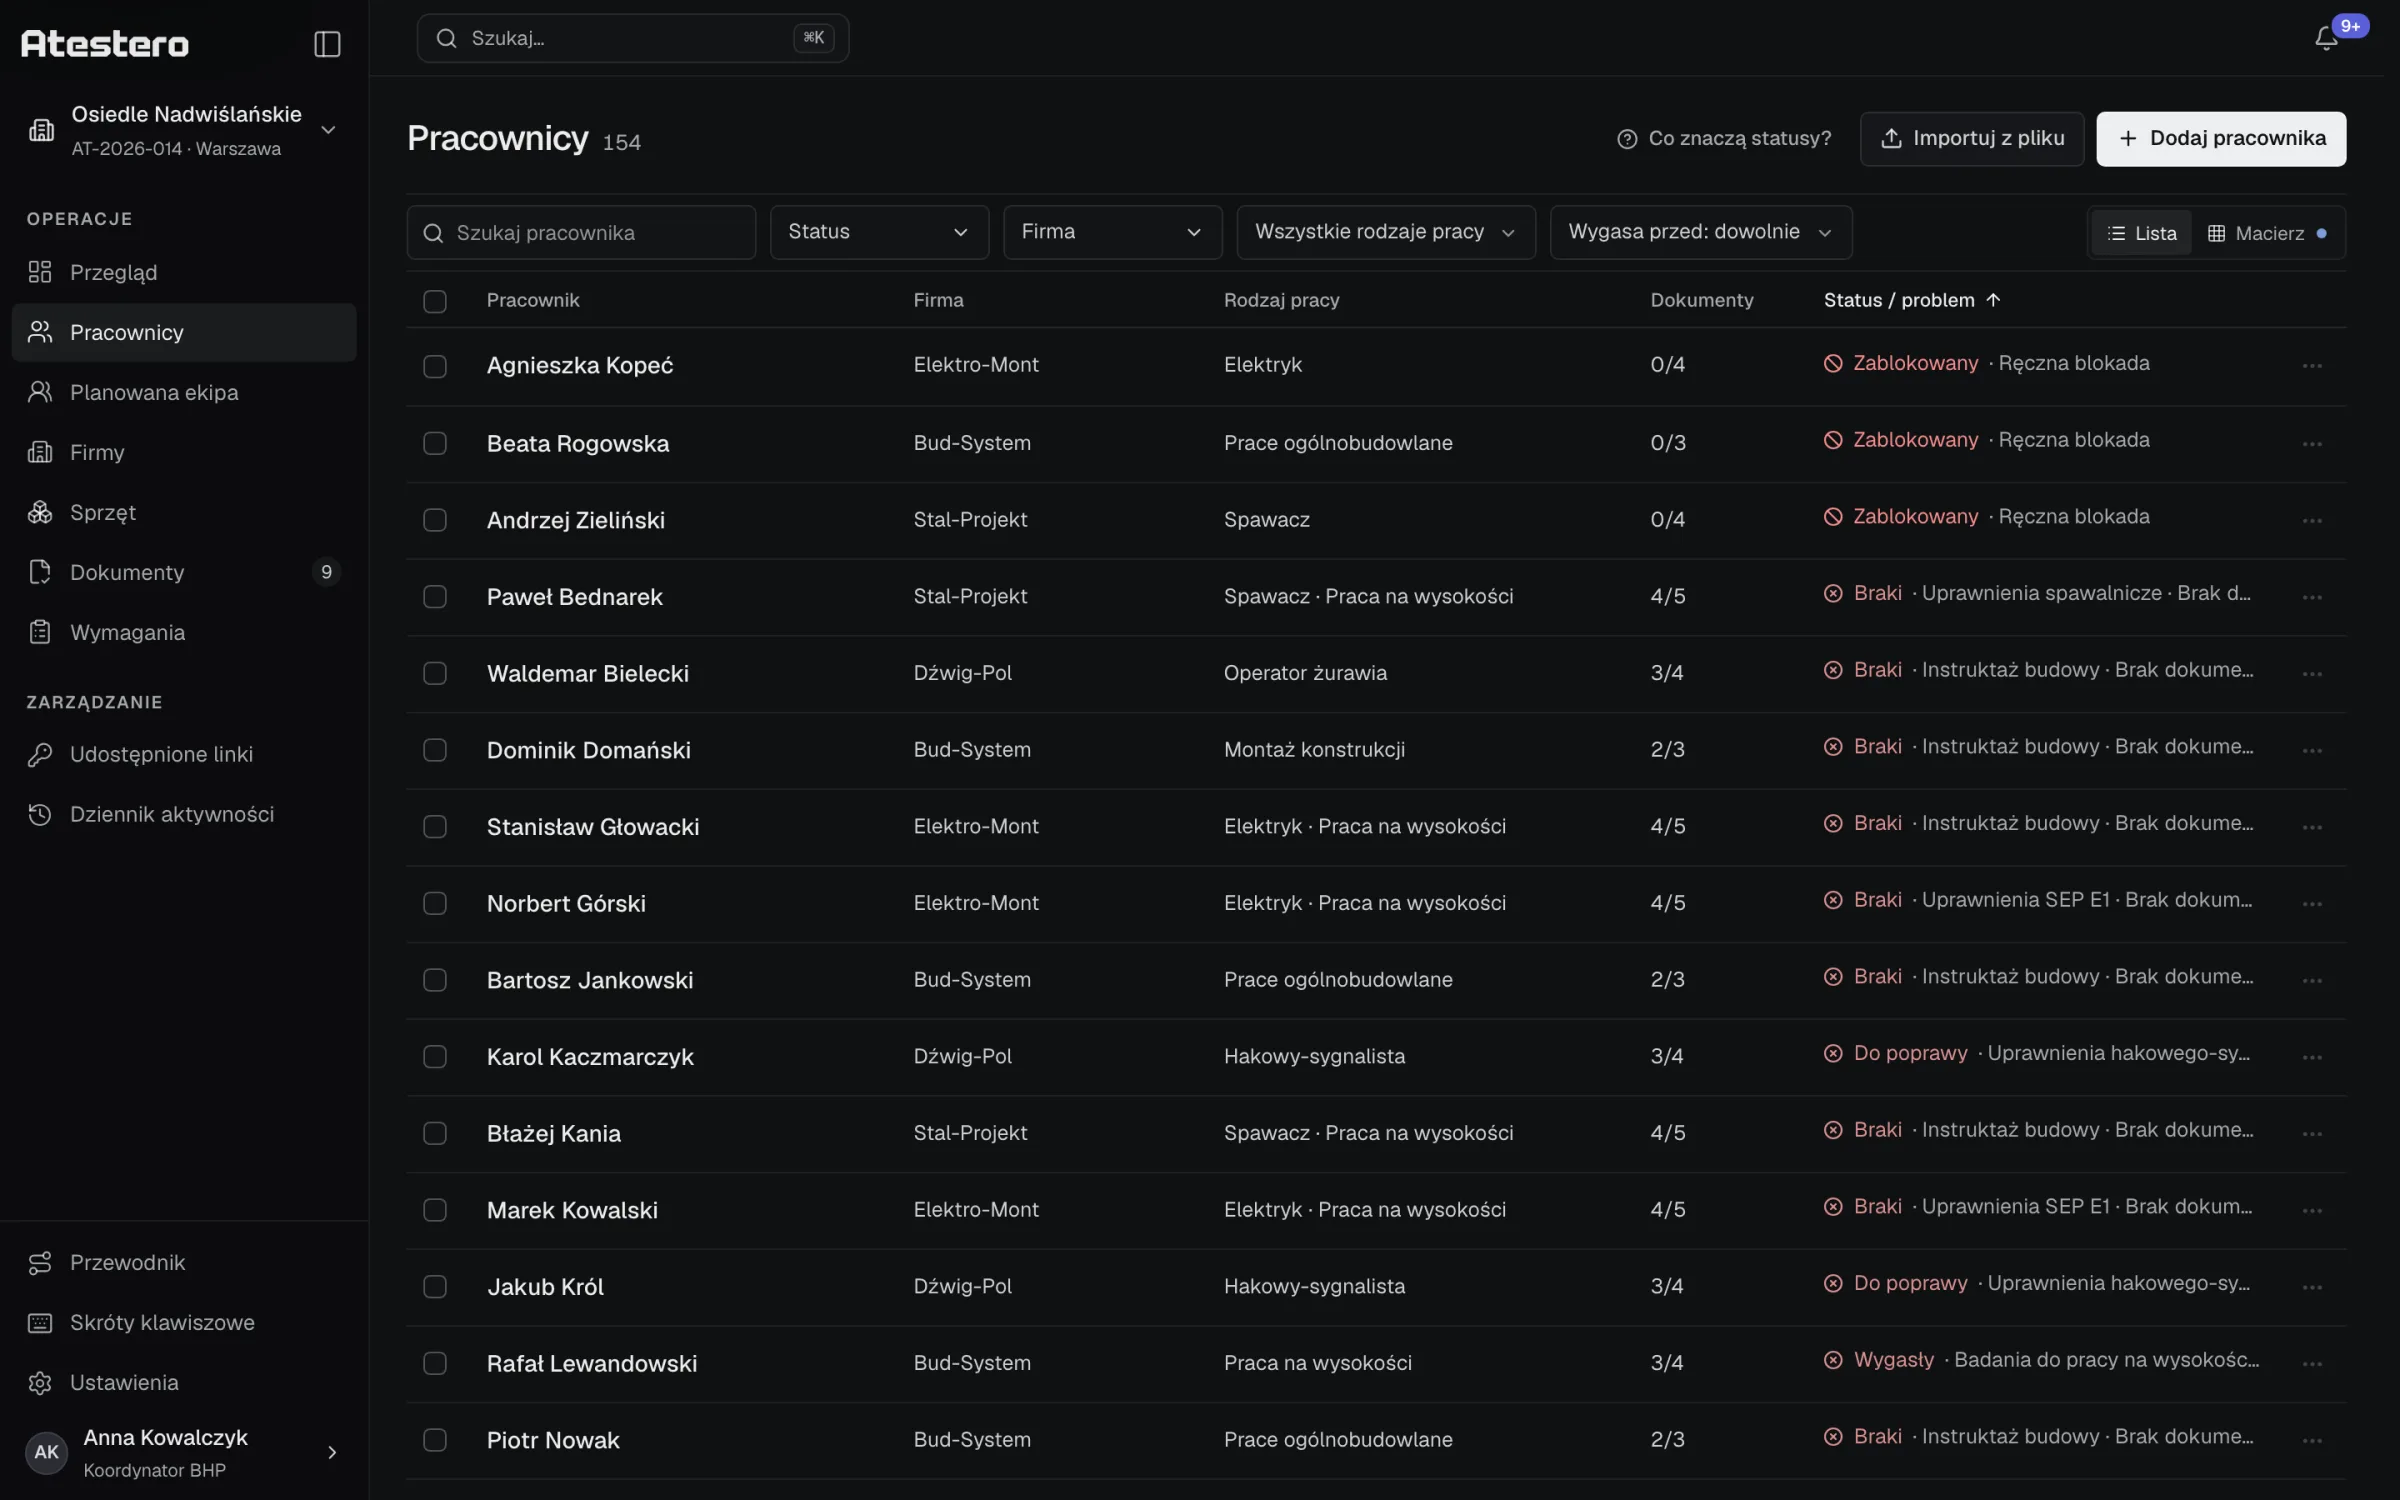The height and width of the screenshot is (1500, 2400).
Task: Collapse the sidebar with the panel icon
Action: (327, 44)
